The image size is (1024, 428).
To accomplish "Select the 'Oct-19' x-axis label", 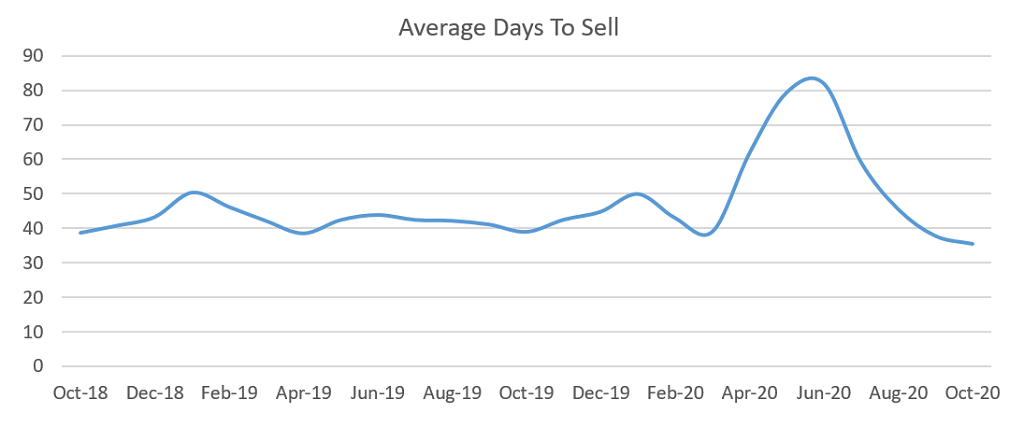I will [527, 394].
